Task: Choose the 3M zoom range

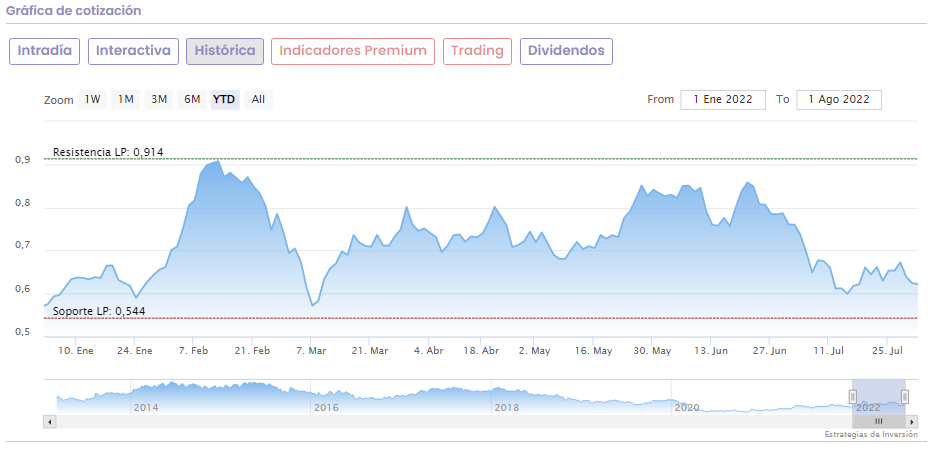Action: [x=159, y=99]
